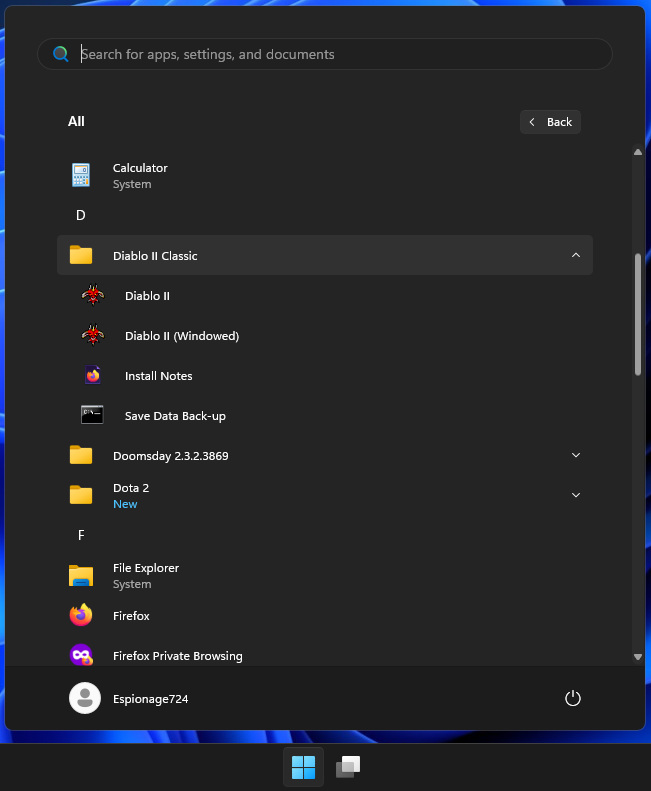Expand the Dota 2 folder chevron
Screen dimensions: 651x791
[x=575, y=495]
